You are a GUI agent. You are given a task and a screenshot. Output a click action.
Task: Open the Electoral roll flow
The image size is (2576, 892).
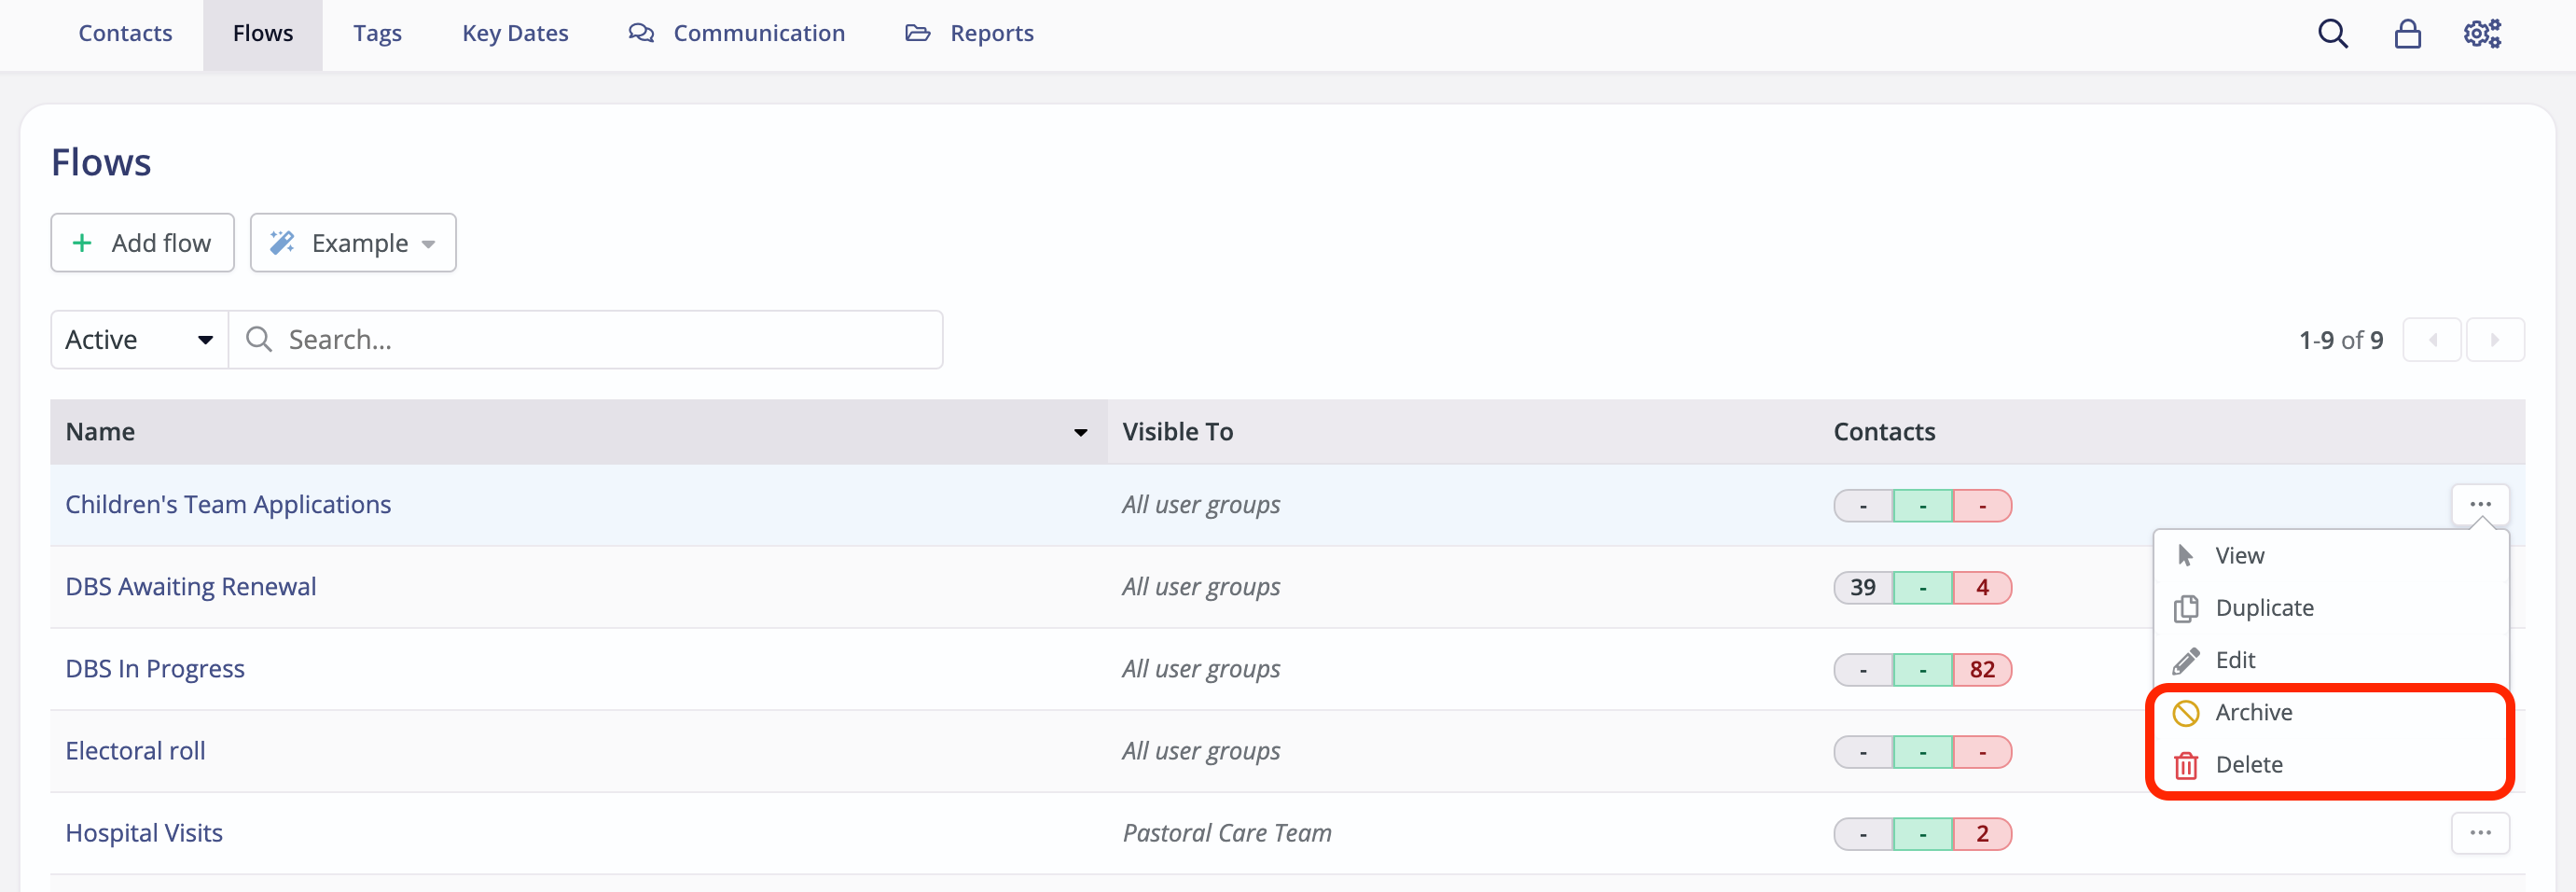pyautogui.click(x=134, y=750)
